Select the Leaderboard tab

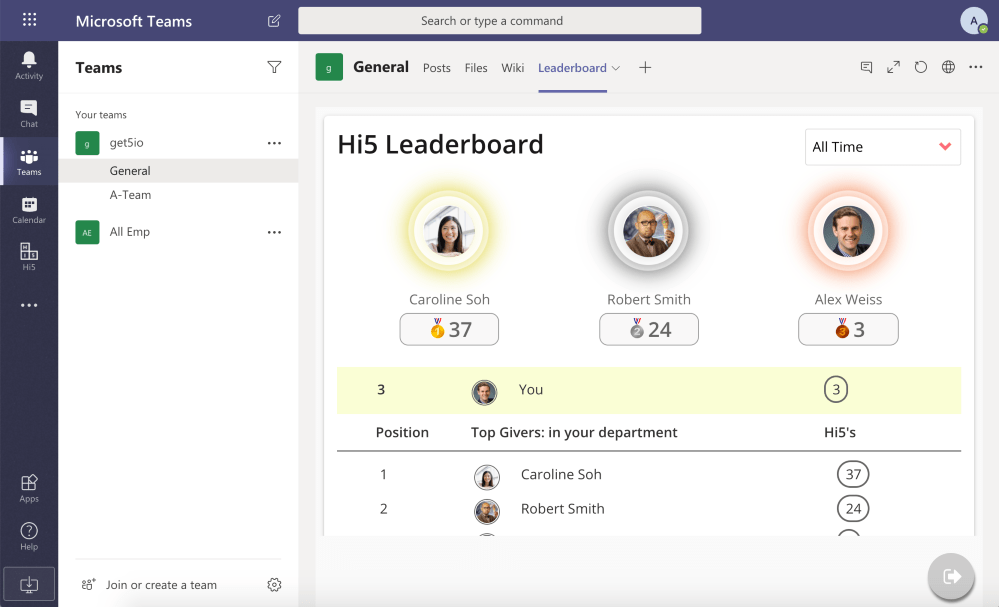(572, 68)
